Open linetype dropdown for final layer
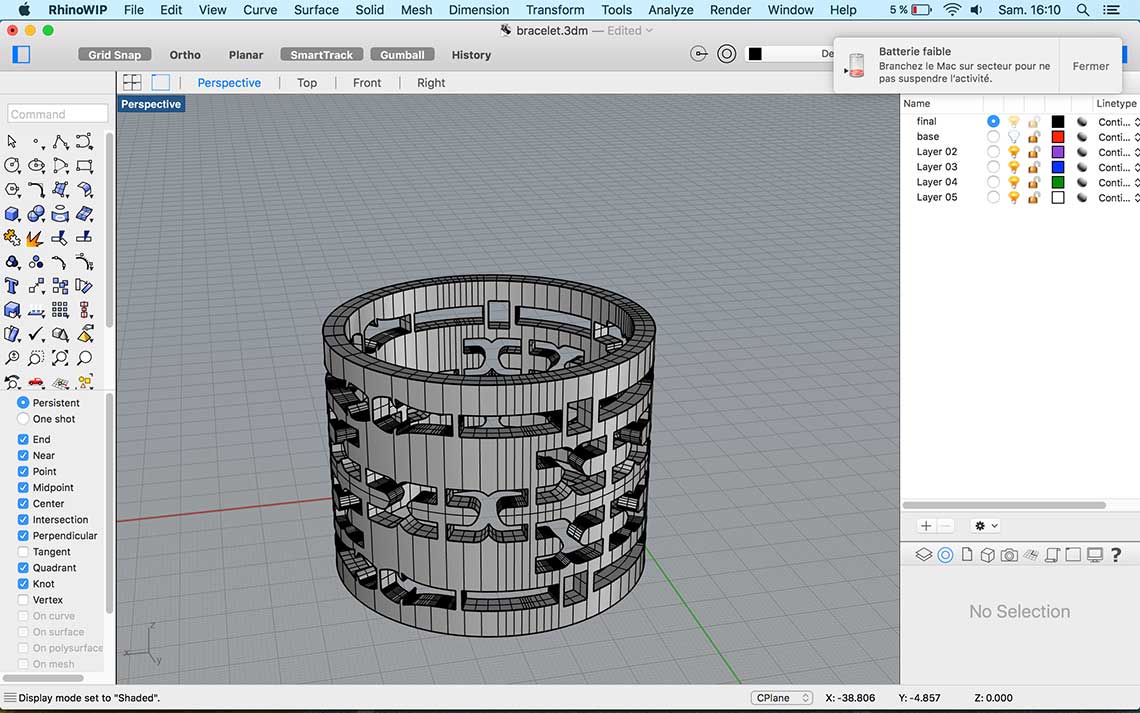The image size is (1140, 713). pos(1118,121)
